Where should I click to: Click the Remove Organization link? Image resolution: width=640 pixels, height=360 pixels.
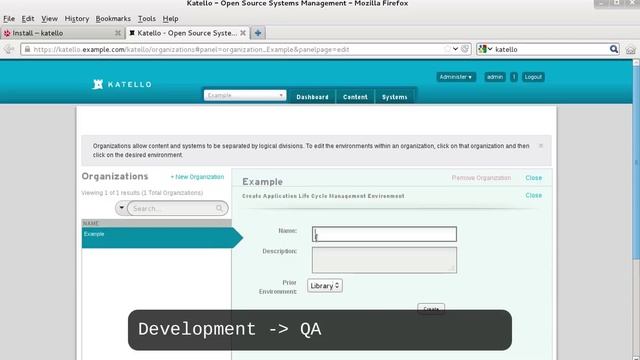click(x=481, y=178)
